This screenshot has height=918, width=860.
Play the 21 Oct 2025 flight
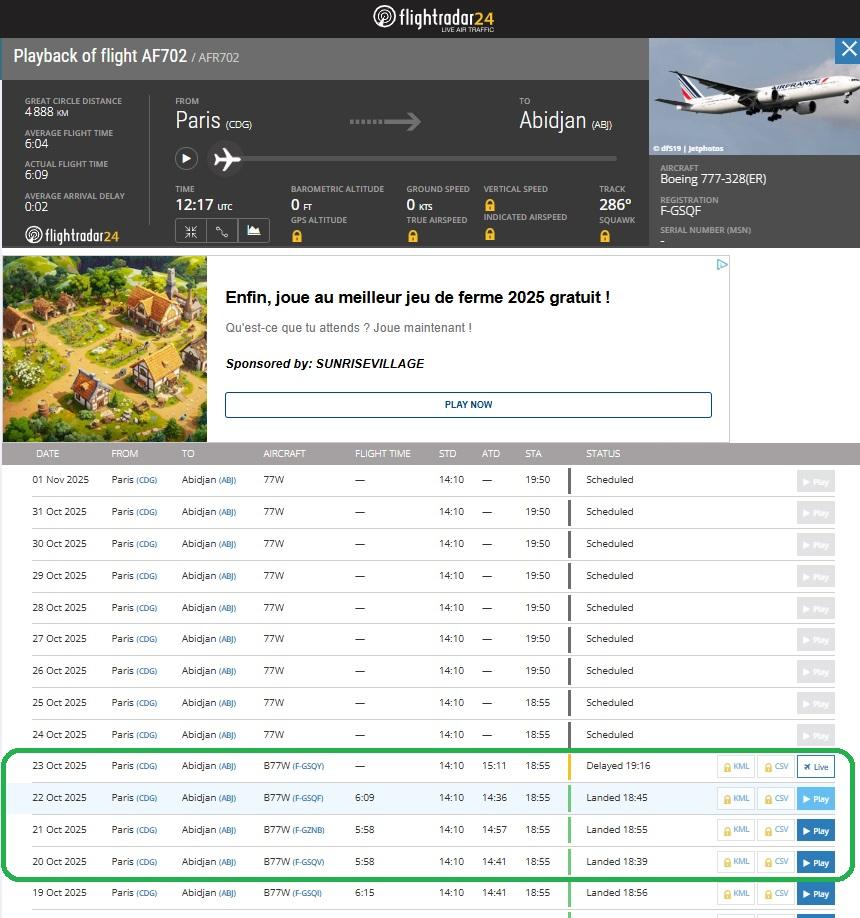coord(815,831)
